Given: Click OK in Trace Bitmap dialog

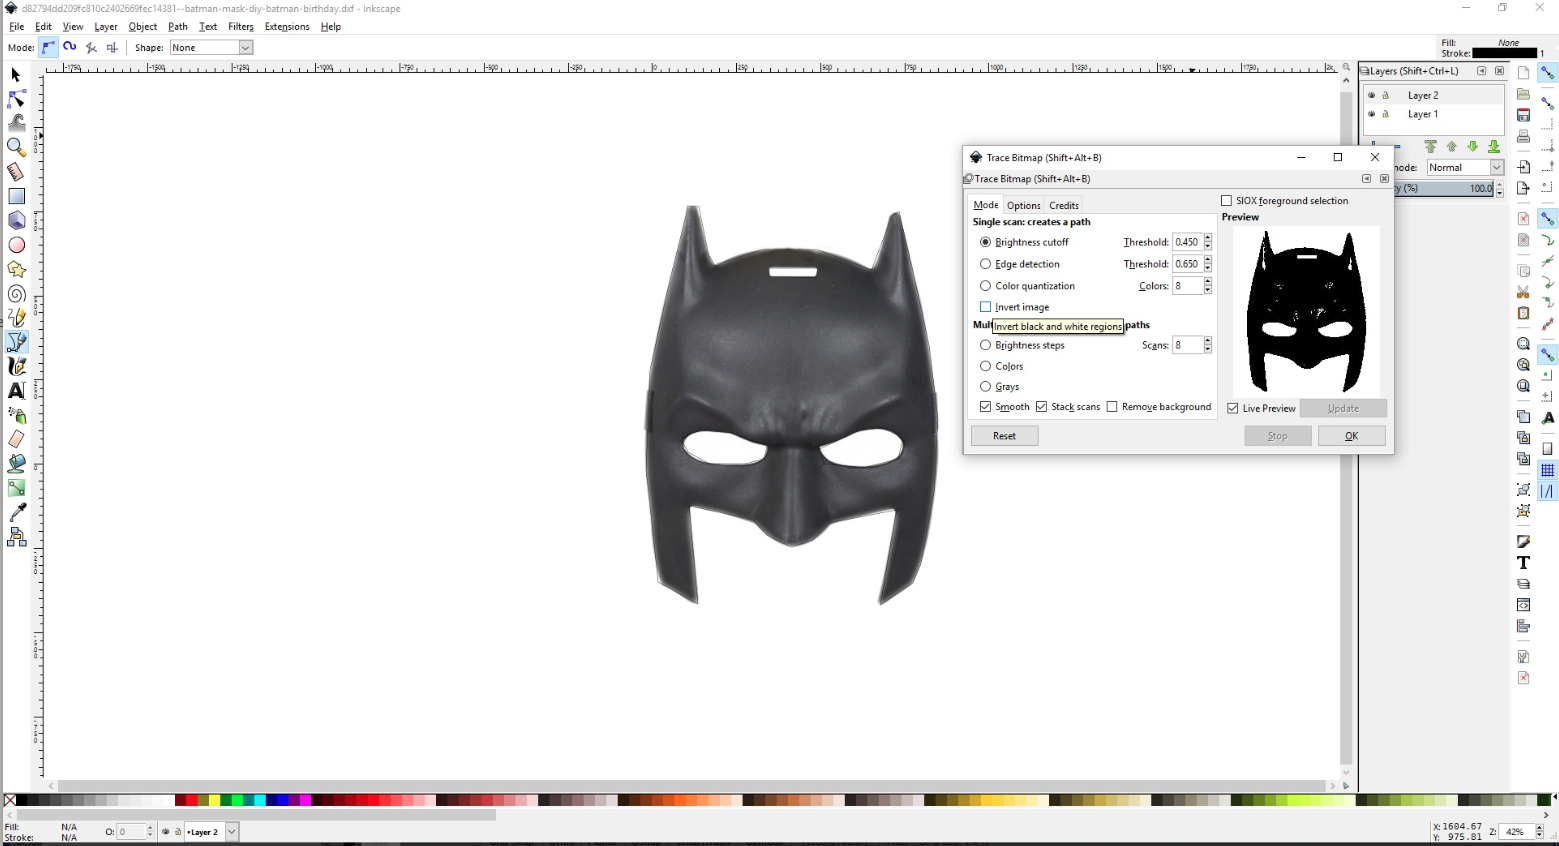Looking at the screenshot, I should pos(1352,436).
